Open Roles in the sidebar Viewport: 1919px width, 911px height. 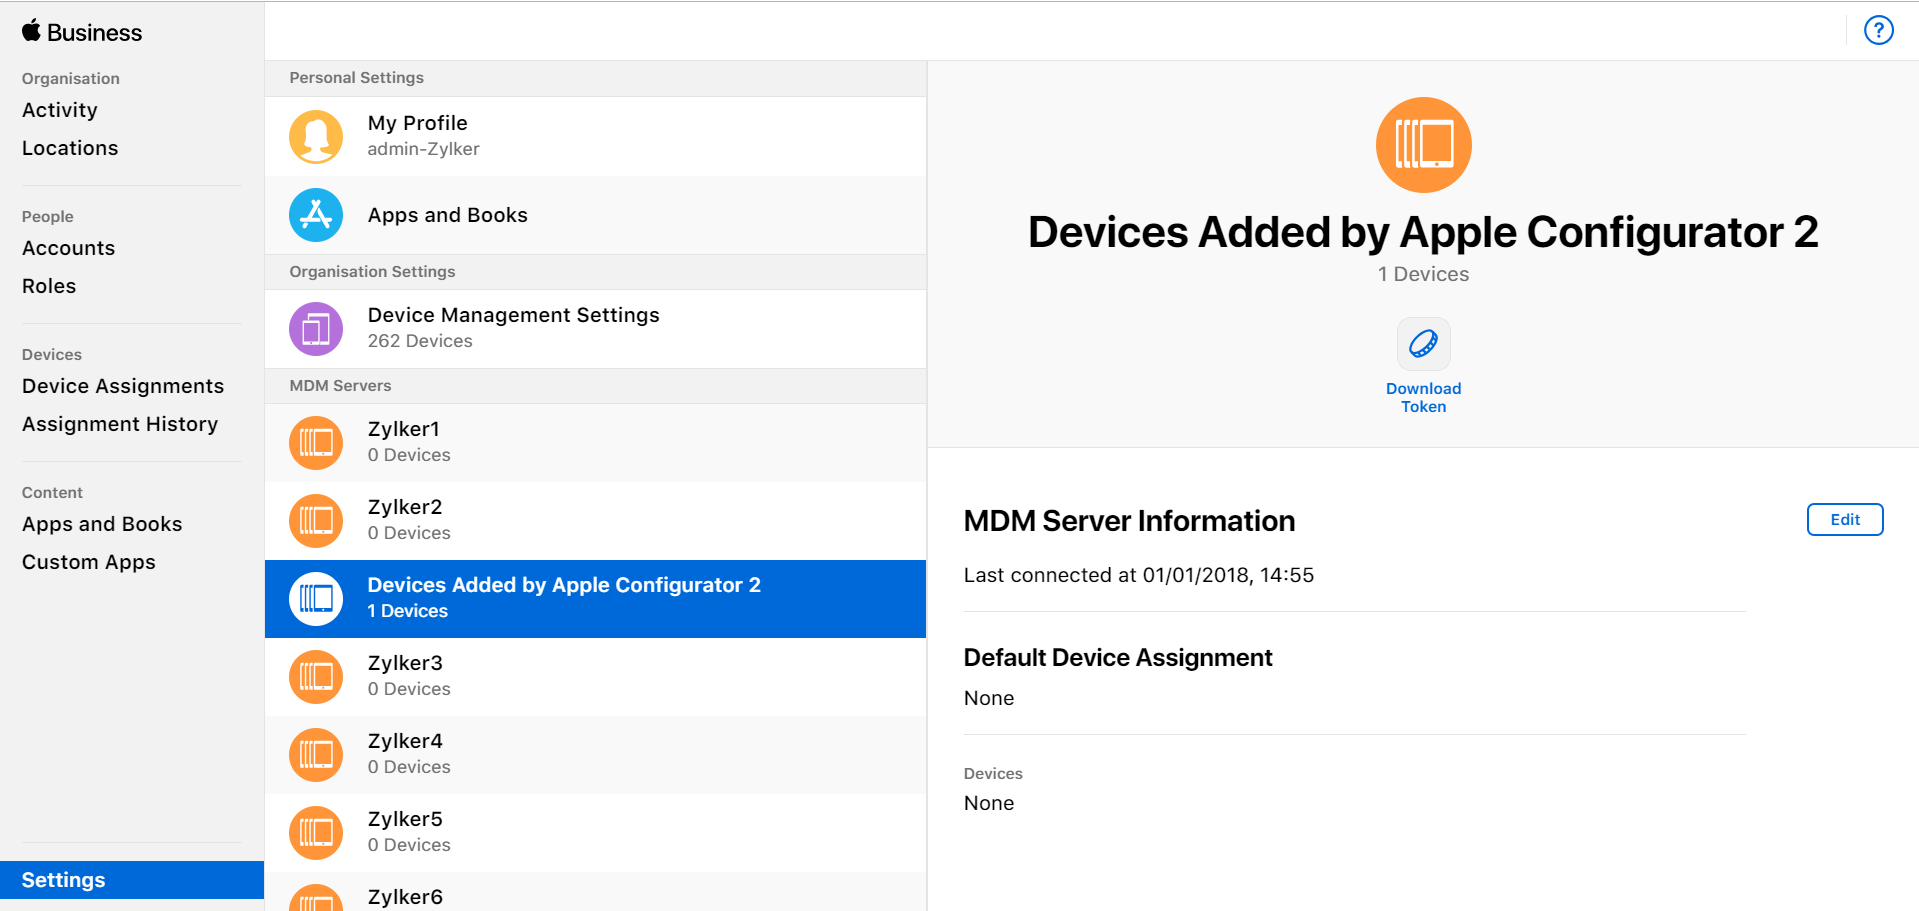coord(49,286)
